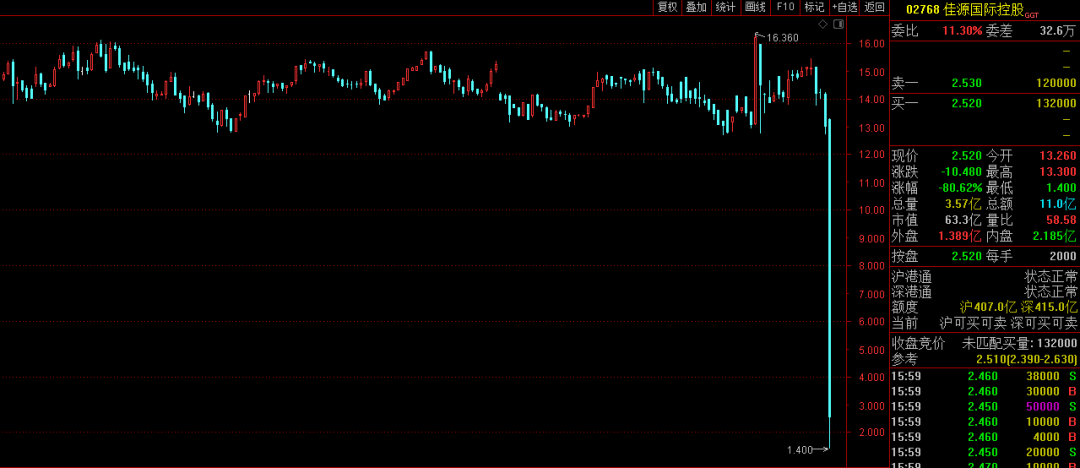Click the 总额 value 11.0亿

pyautogui.click(x=1059, y=204)
